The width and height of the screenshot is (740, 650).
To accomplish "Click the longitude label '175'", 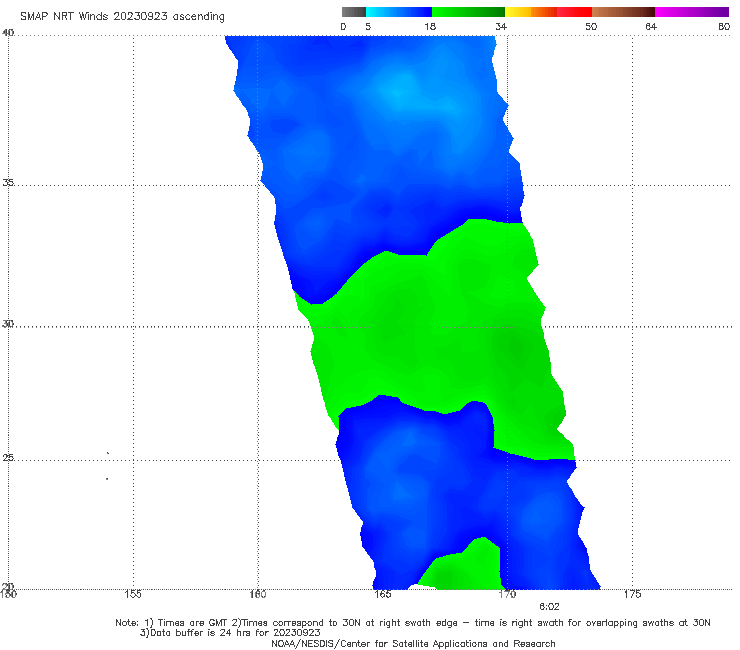I will click(632, 594).
